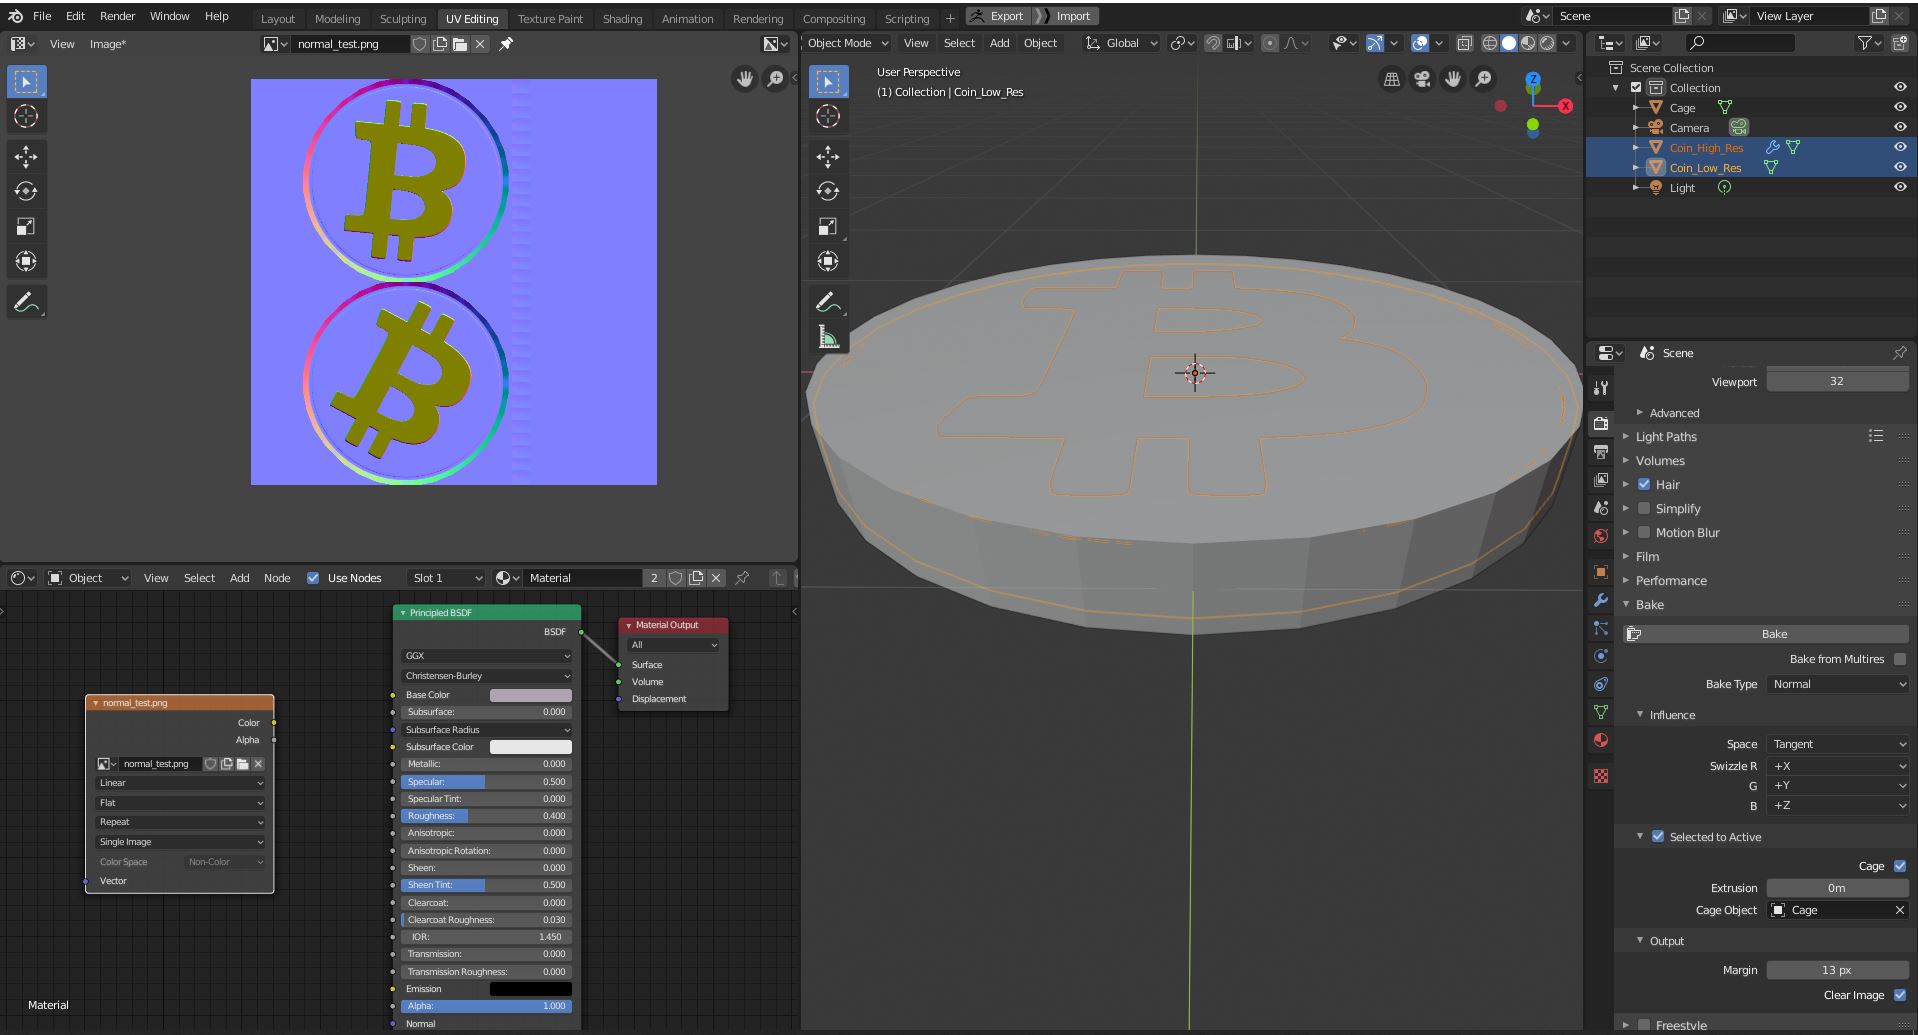Open the Modifier properties wrench tab
1918x1035 pixels.
(x=1601, y=600)
